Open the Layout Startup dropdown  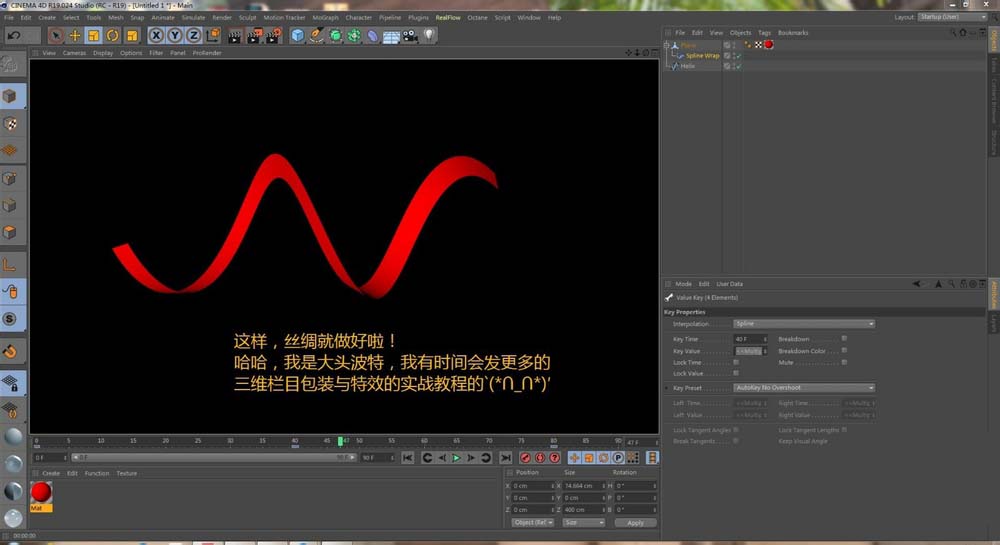point(953,17)
